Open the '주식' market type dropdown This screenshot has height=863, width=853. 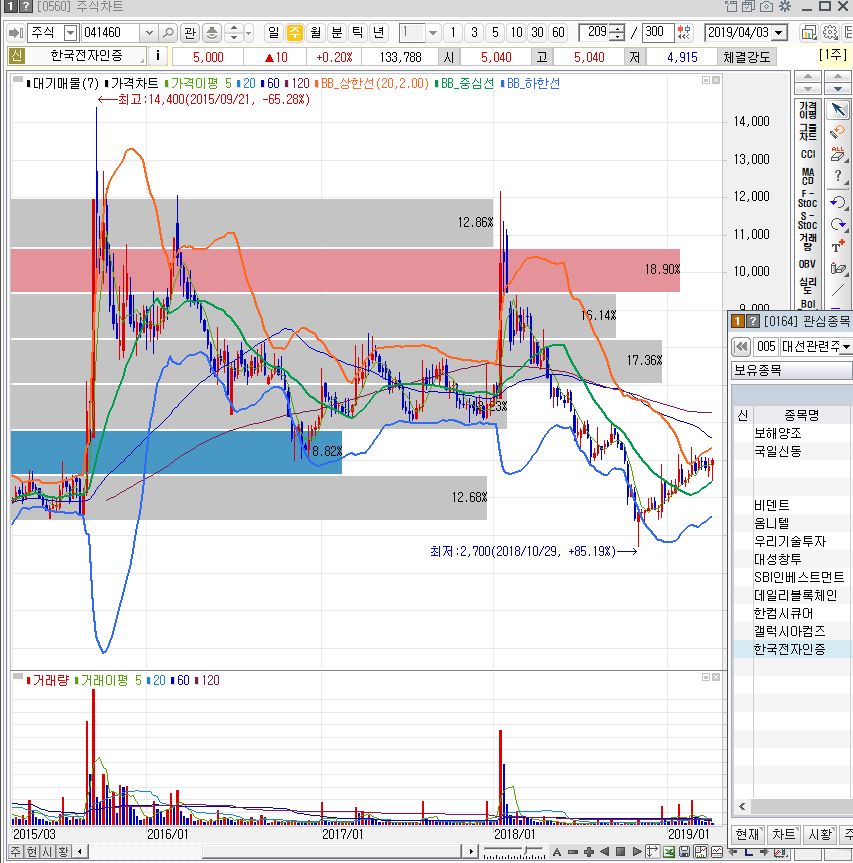click(70, 33)
